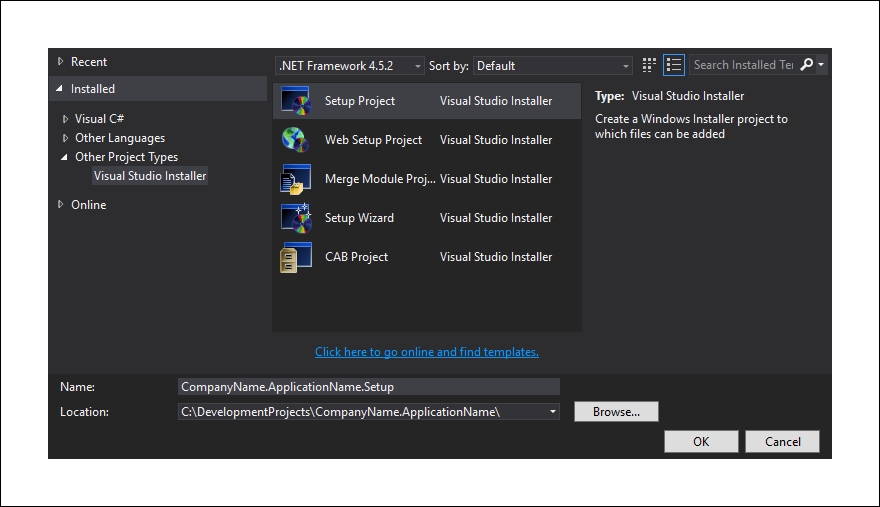
Task: Select the Web Setup Project globe icon
Action: point(296,139)
